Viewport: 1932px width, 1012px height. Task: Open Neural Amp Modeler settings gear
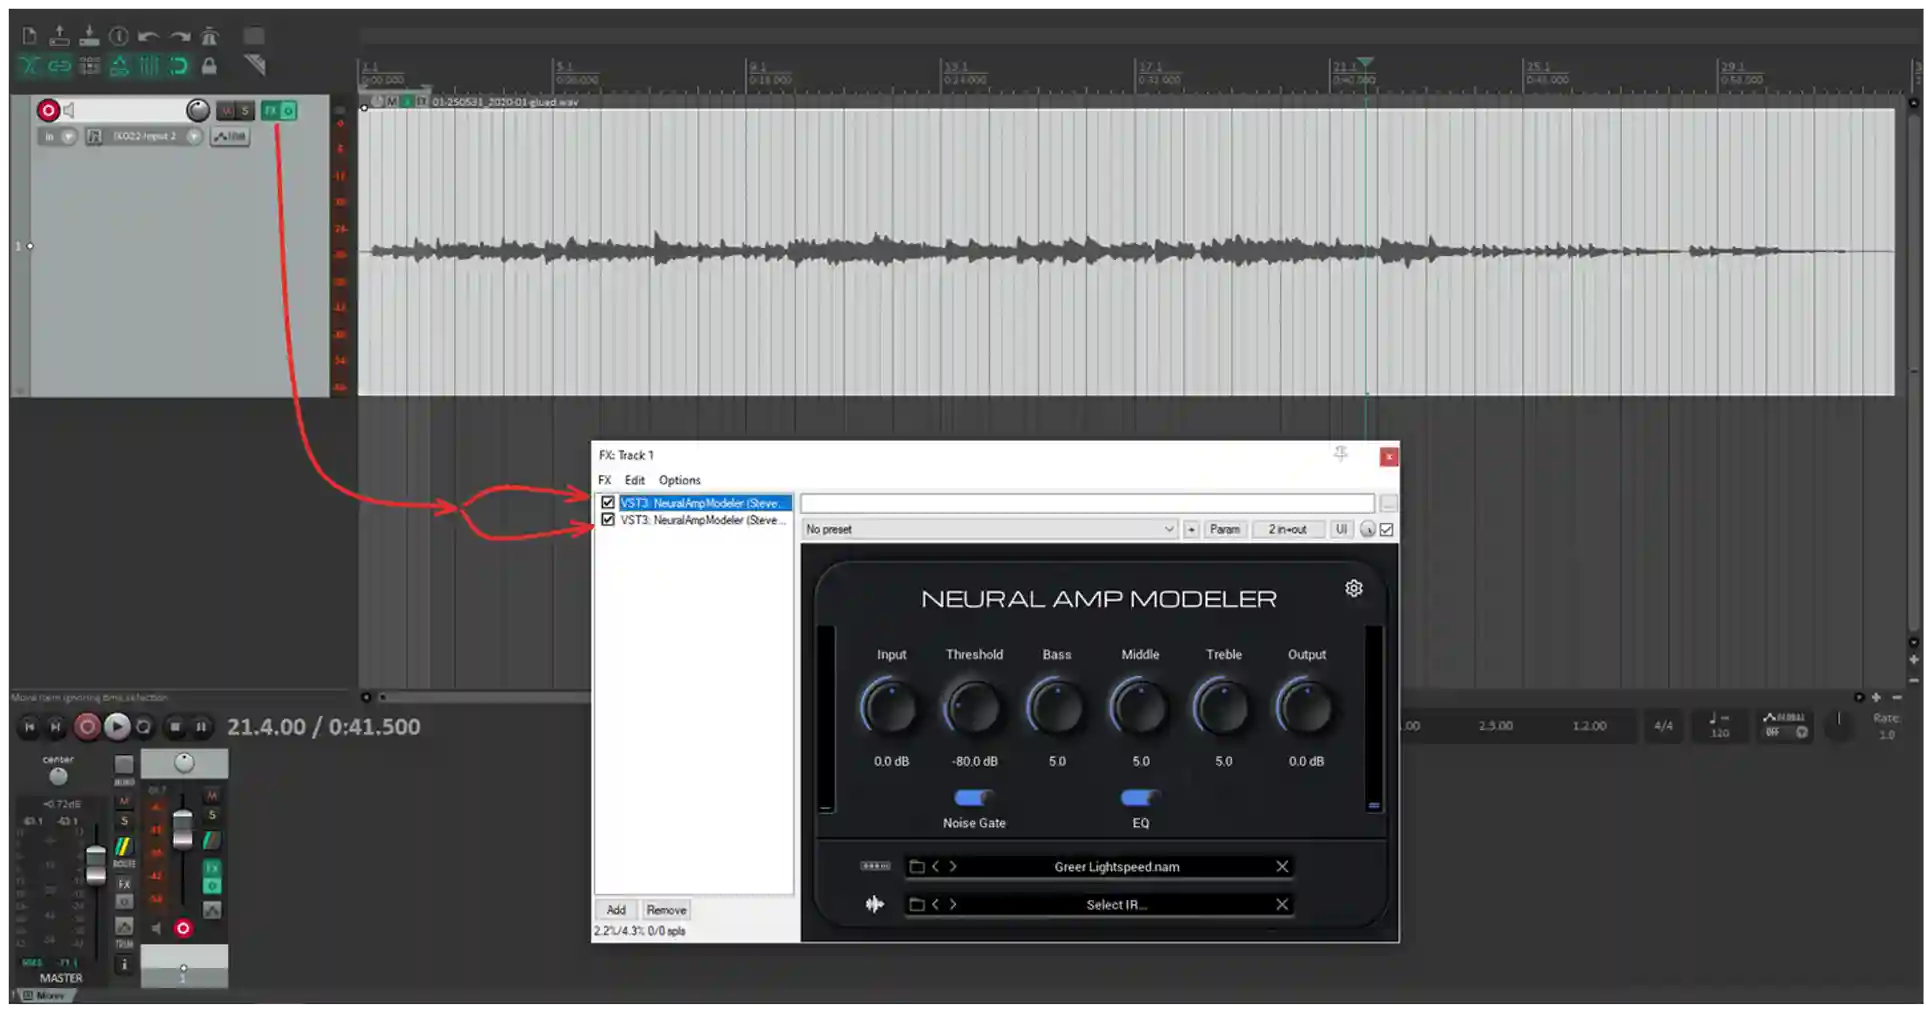pyautogui.click(x=1353, y=588)
